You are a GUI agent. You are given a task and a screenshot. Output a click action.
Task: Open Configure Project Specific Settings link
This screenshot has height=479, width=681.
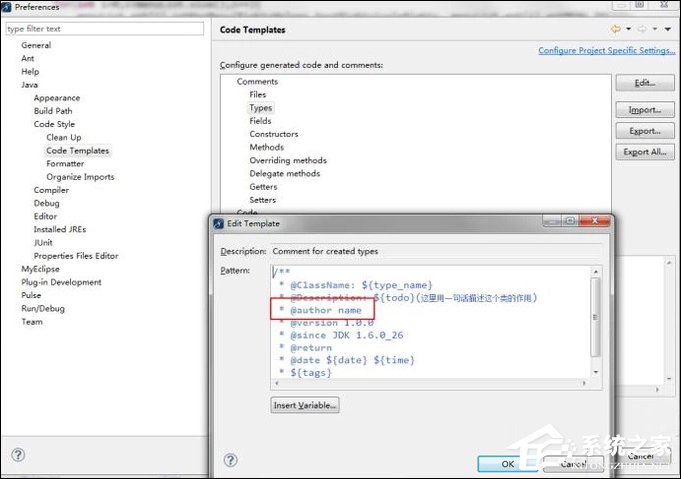point(607,50)
